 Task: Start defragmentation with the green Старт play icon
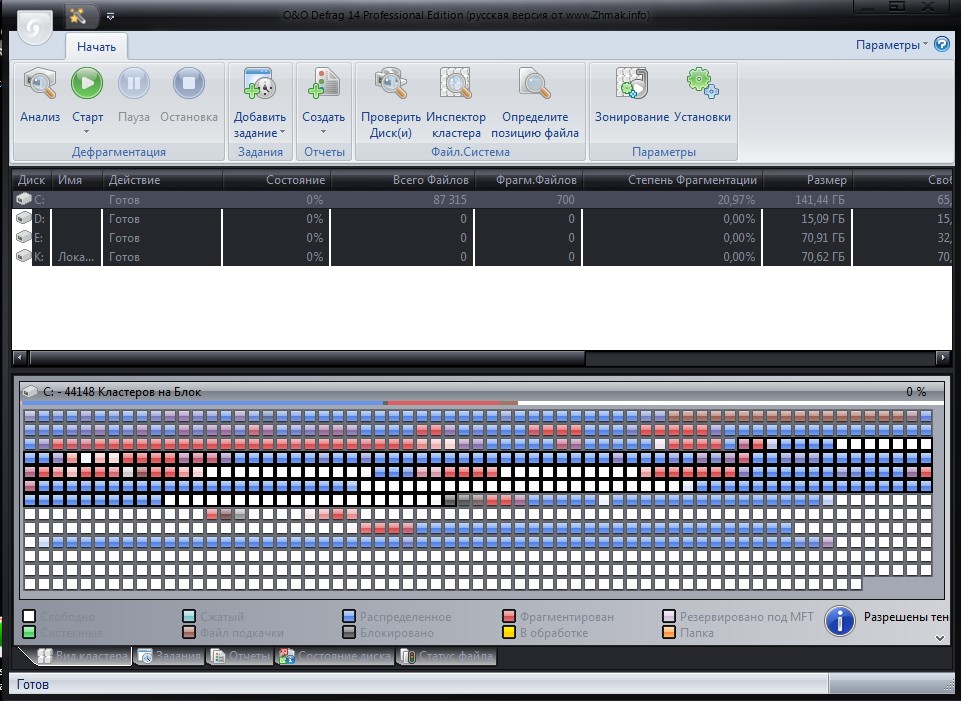pyautogui.click(x=87, y=83)
